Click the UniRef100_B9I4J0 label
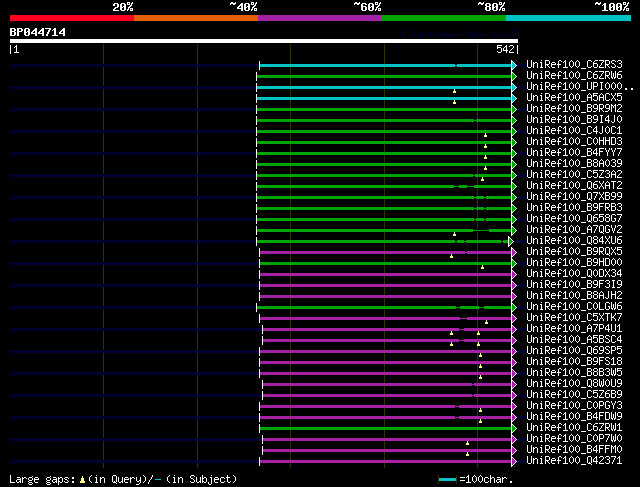 (x=574, y=120)
